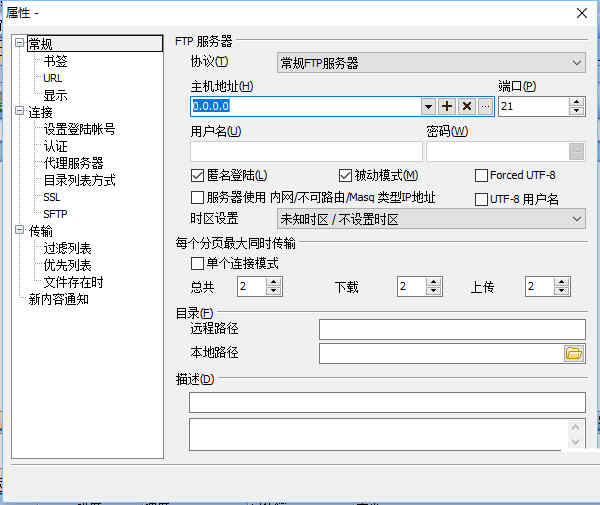Click the 描述 description single-line field
The width and height of the screenshot is (600, 505).
387,402
